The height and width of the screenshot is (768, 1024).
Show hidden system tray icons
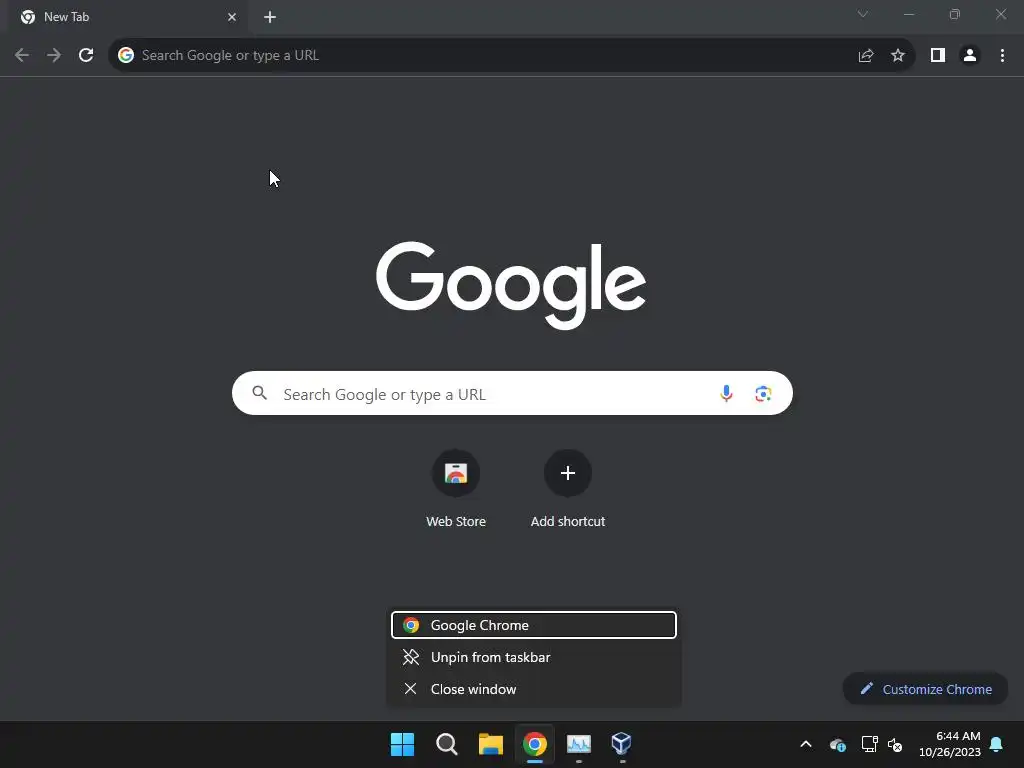click(x=806, y=744)
